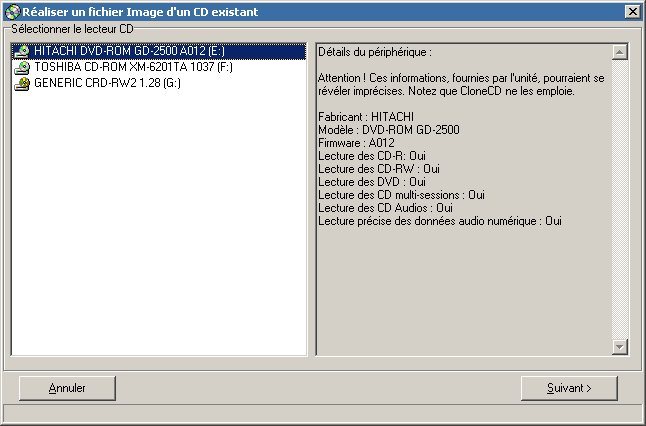Click 'Lecture précise des données audio numérique' line
646x426 pixels.
440,221
